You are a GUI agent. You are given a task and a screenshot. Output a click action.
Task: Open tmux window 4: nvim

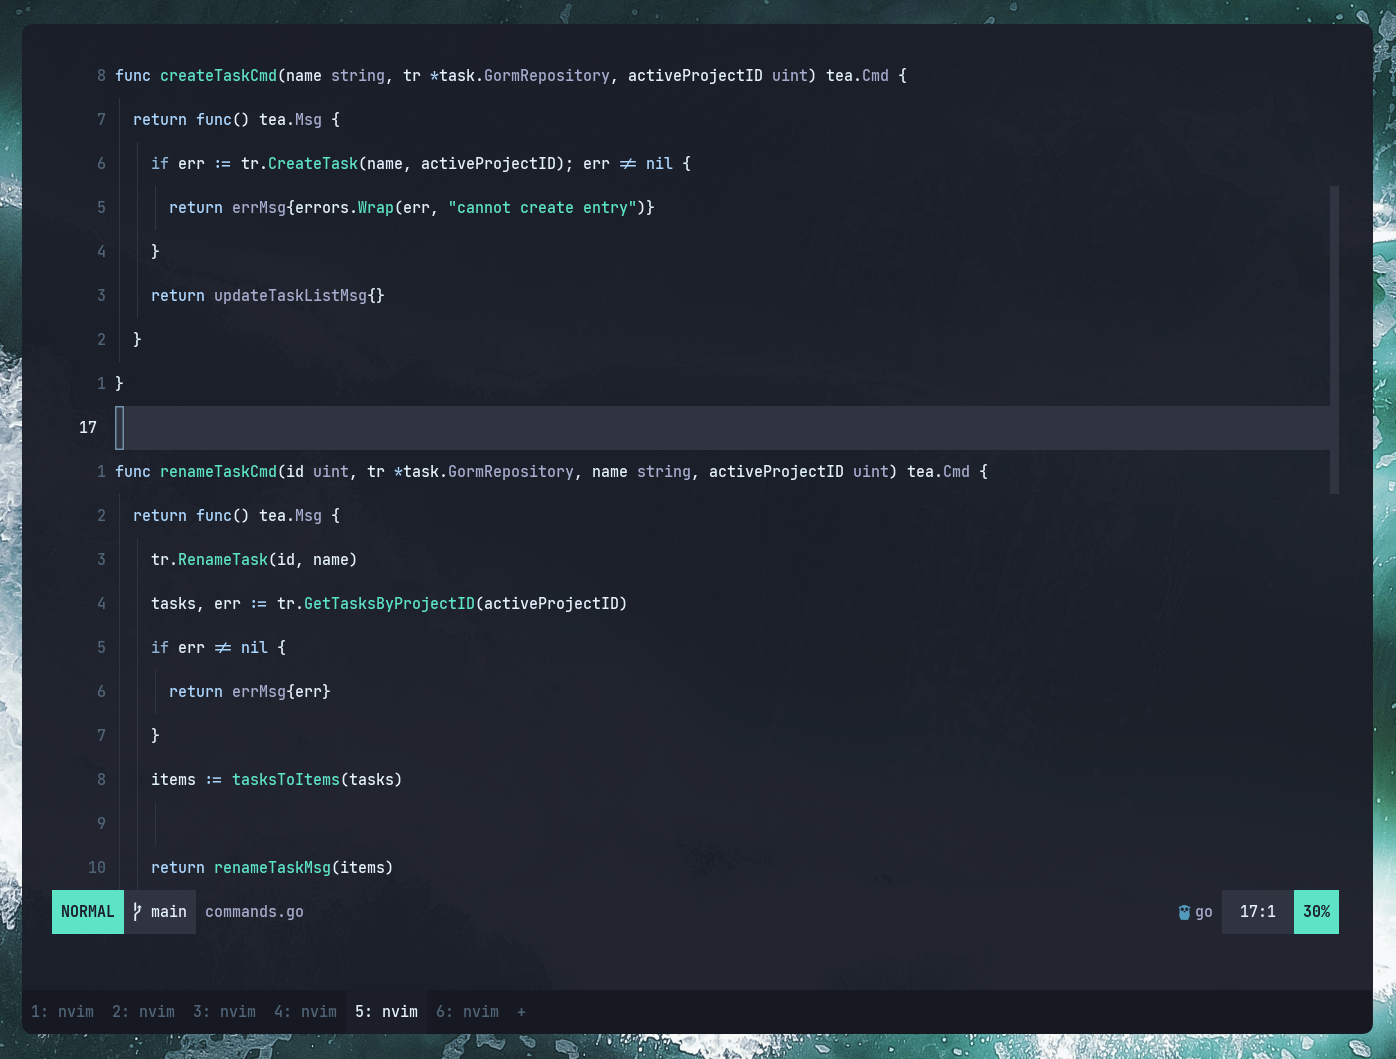click(x=305, y=1012)
